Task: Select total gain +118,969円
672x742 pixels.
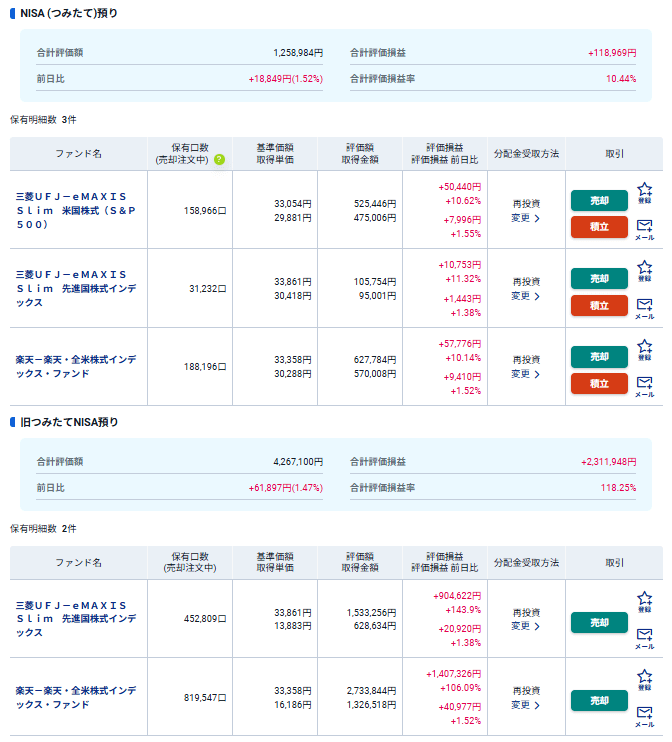Action: tap(612, 53)
